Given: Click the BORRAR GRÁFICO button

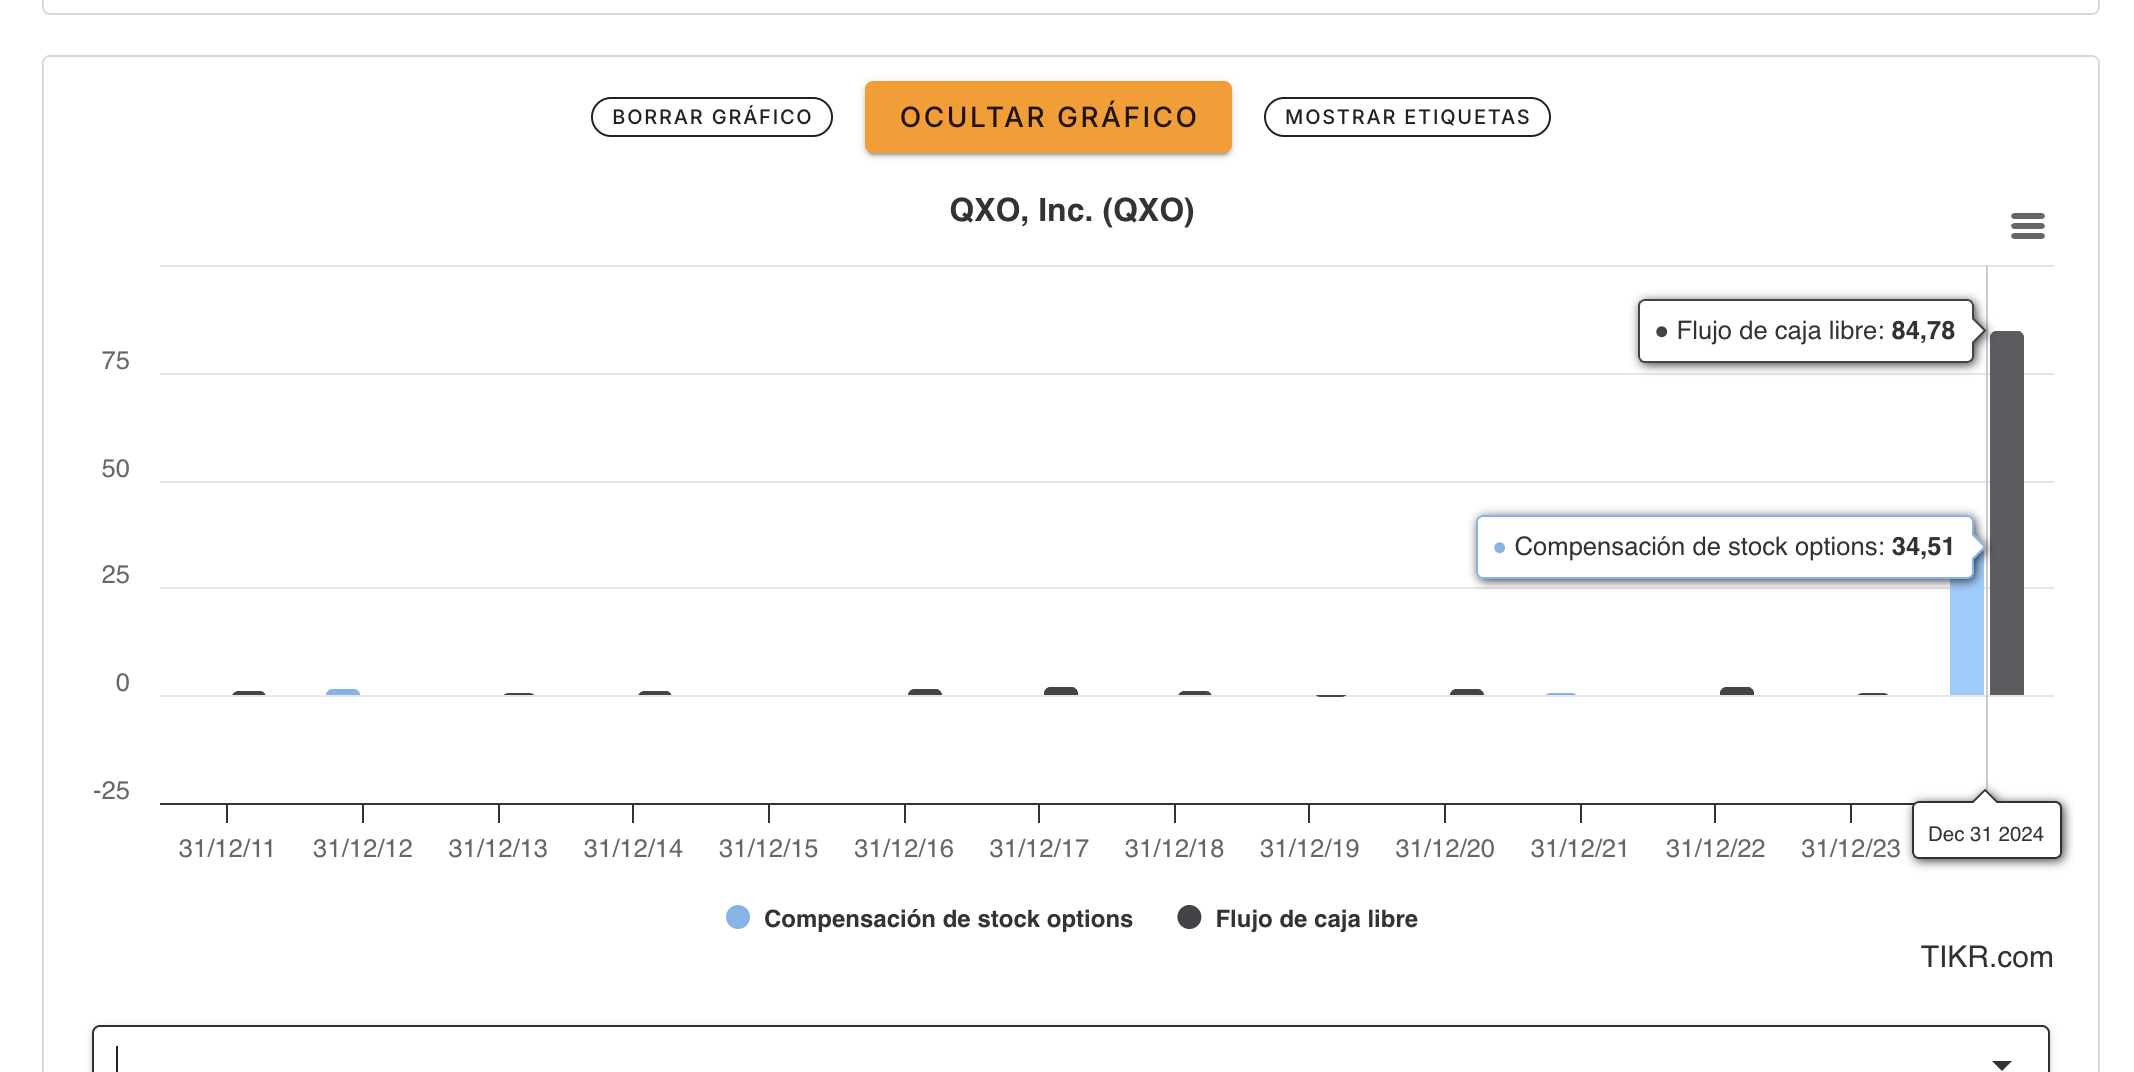Looking at the screenshot, I should pos(711,117).
